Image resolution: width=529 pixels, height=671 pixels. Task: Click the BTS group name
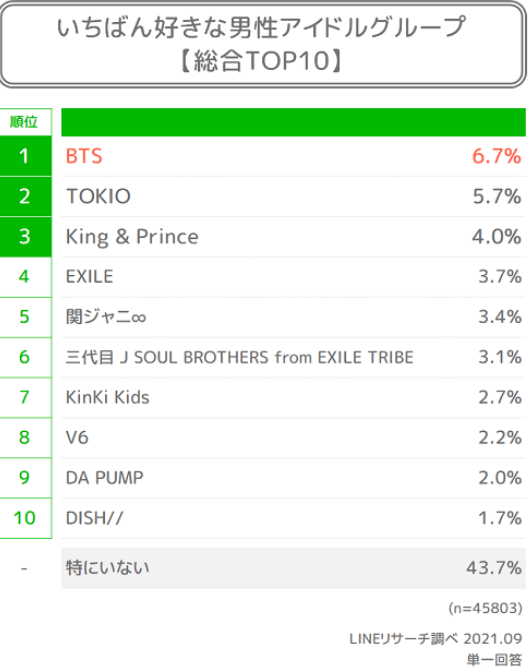(84, 156)
